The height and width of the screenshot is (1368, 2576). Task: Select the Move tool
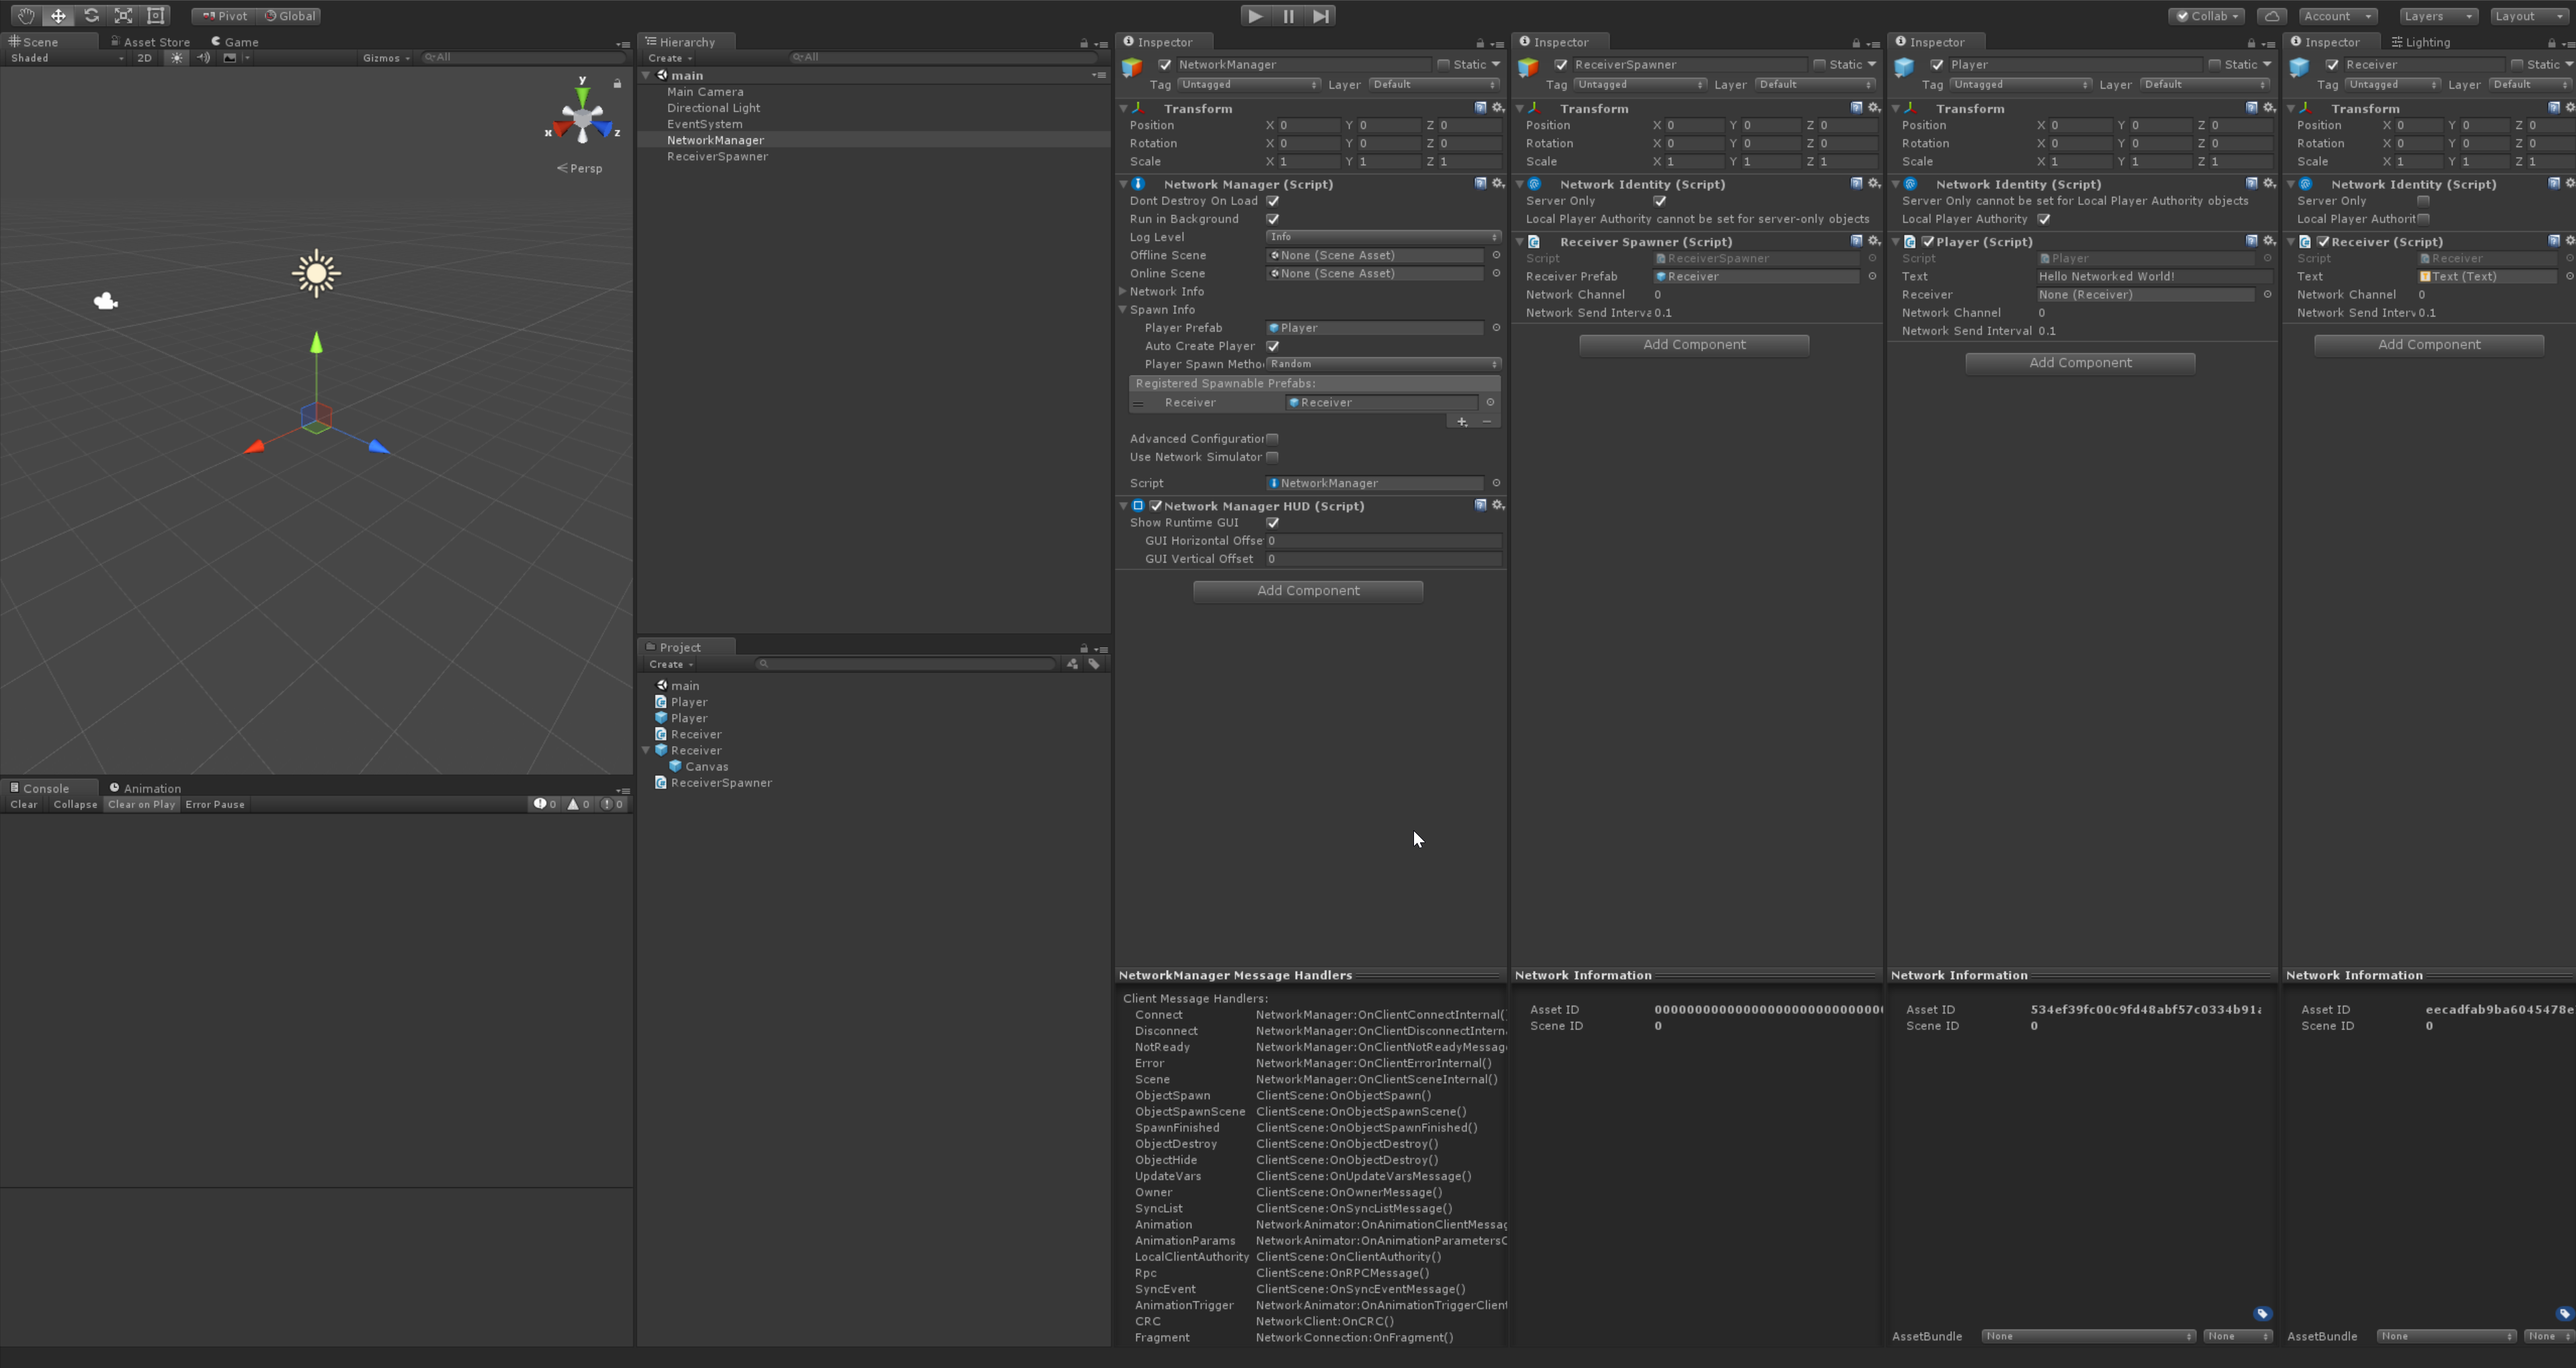tap(58, 15)
